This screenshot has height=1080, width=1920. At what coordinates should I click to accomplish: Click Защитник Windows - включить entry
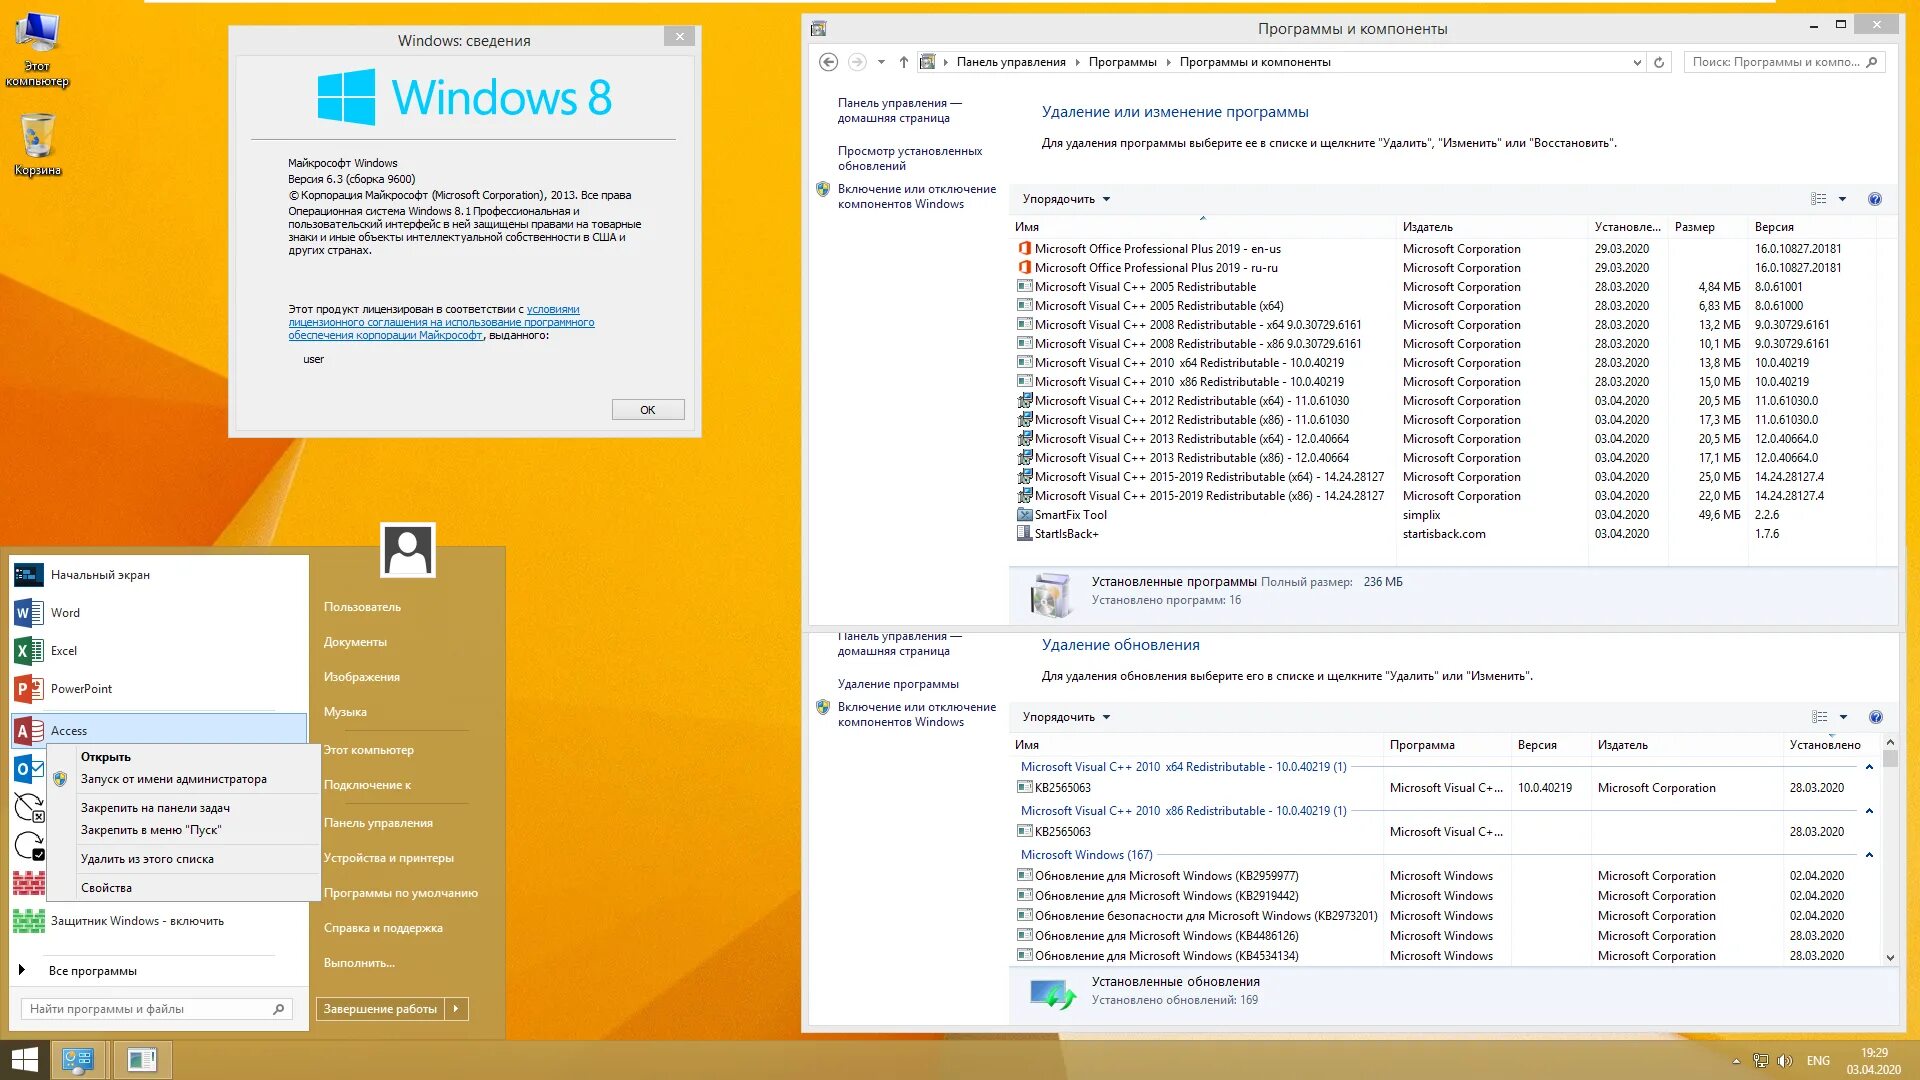pyautogui.click(x=158, y=921)
